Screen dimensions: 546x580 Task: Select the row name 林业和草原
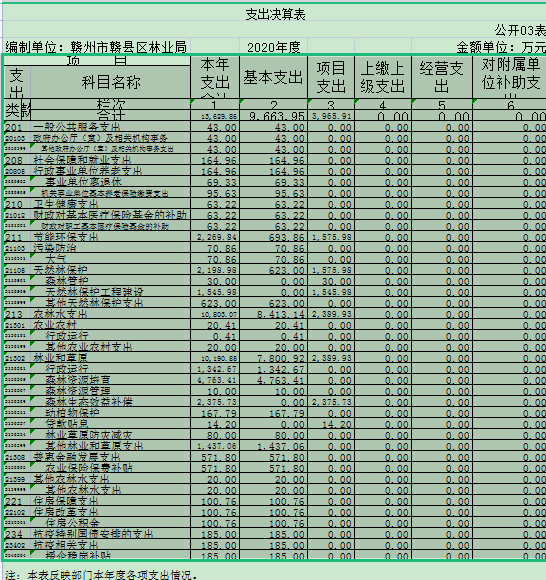tap(60, 358)
